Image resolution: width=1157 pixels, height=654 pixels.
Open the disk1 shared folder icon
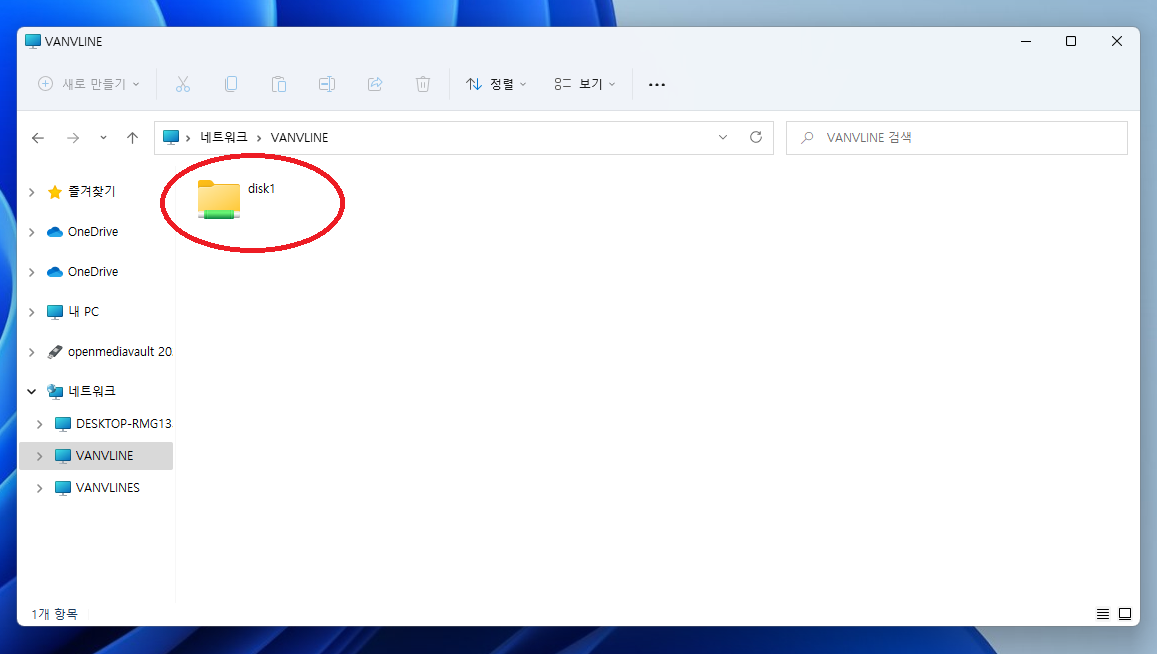click(x=218, y=199)
